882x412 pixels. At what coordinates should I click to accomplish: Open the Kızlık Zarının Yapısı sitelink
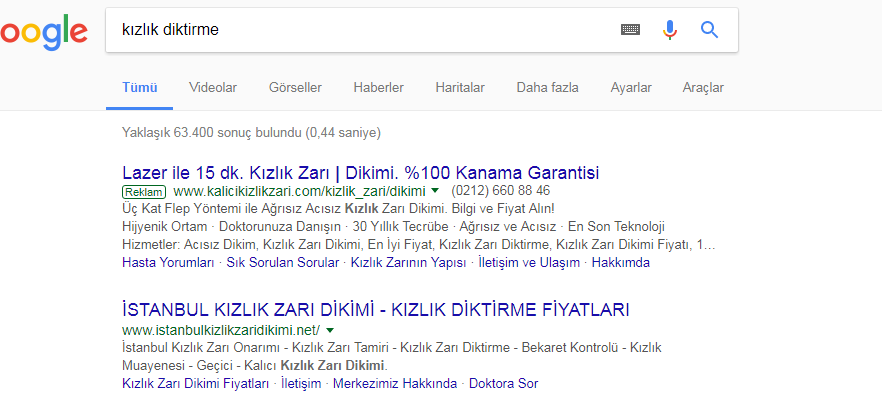coord(408,263)
